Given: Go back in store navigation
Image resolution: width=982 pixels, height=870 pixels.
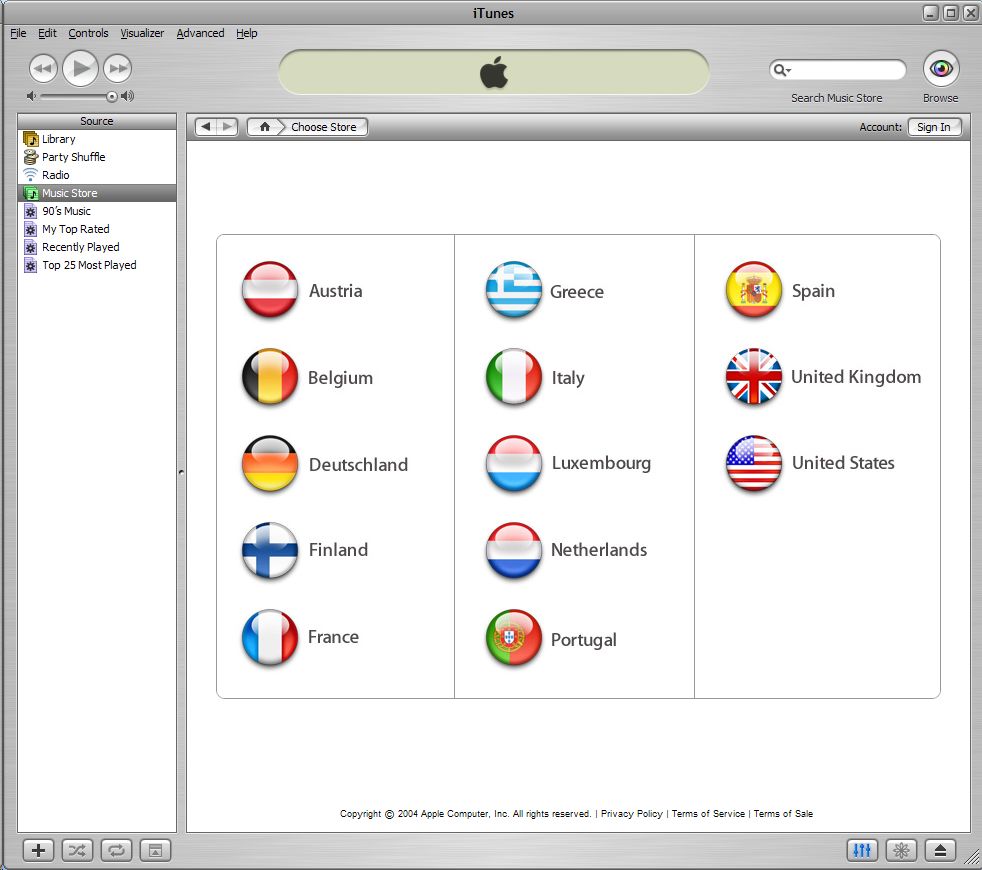Looking at the screenshot, I should click(206, 127).
